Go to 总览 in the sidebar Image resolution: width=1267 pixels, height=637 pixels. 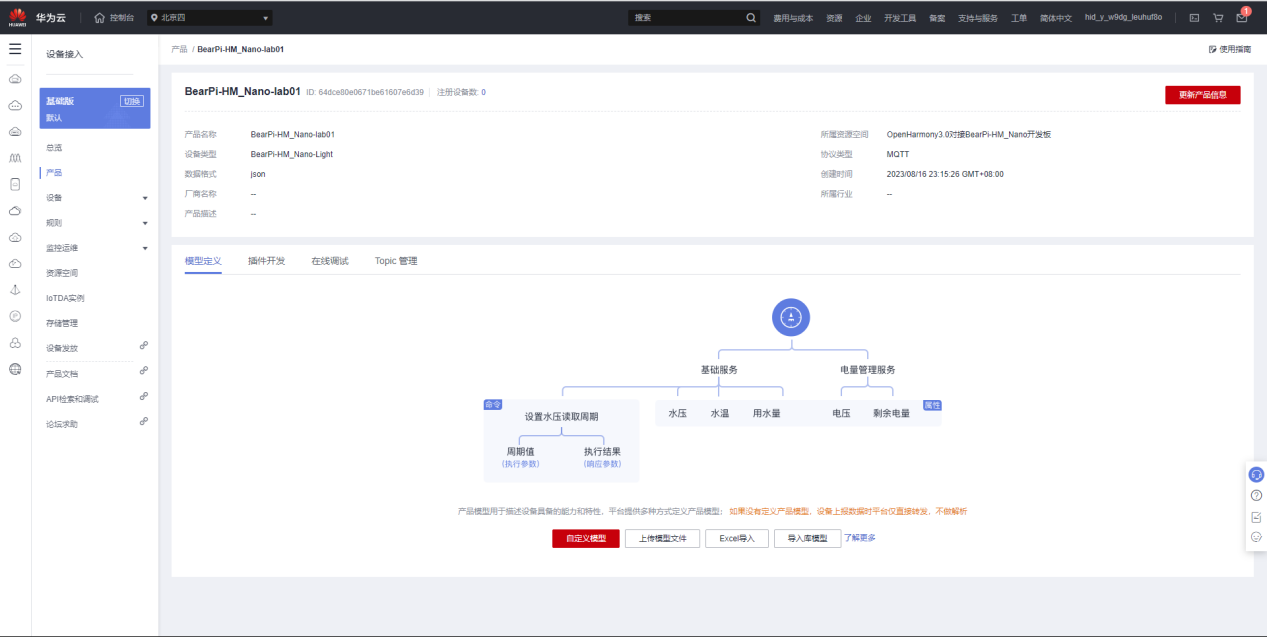[x=54, y=147]
